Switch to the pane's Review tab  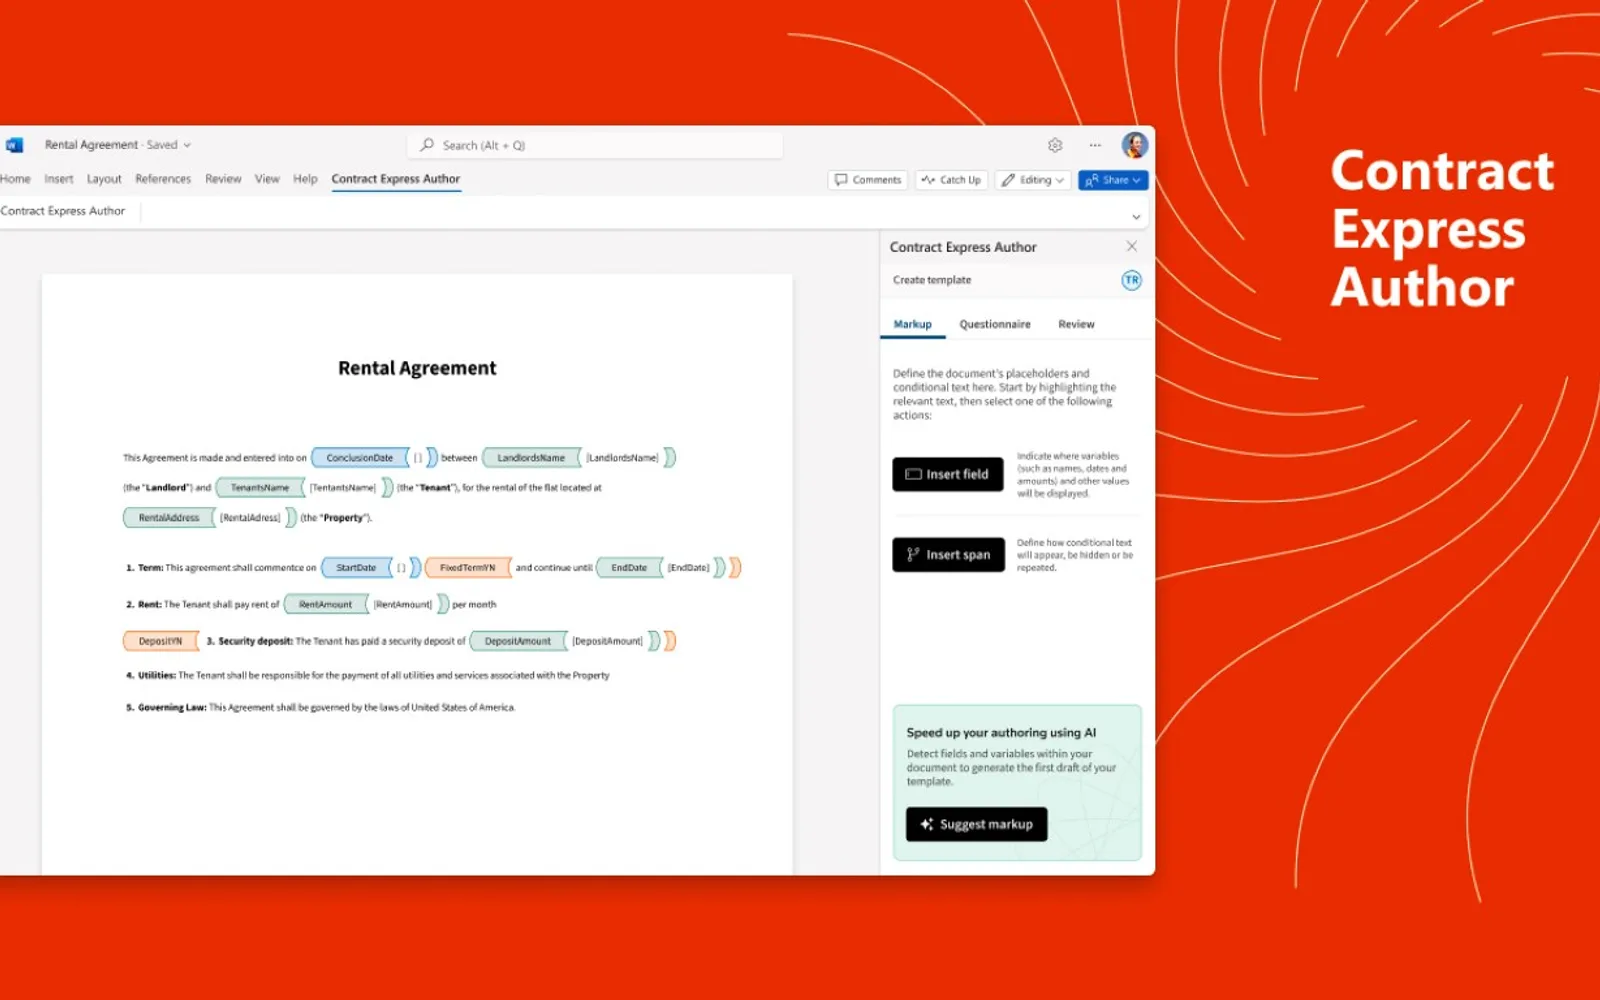[x=1076, y=324]
